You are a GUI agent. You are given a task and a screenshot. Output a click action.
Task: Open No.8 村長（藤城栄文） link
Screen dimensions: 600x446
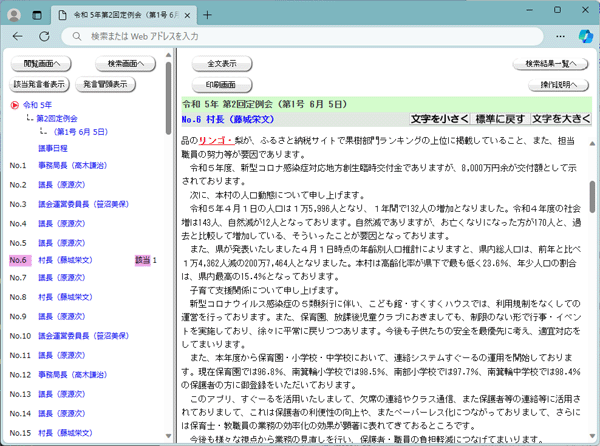pos(65,297)
